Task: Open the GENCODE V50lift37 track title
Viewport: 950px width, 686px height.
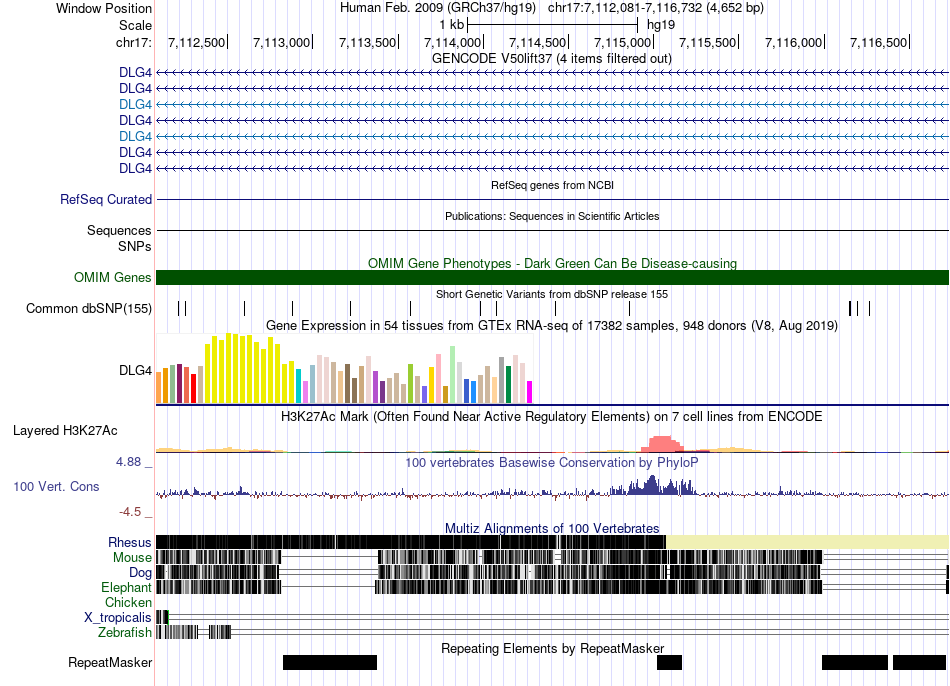Action: [x=551, y=59]
